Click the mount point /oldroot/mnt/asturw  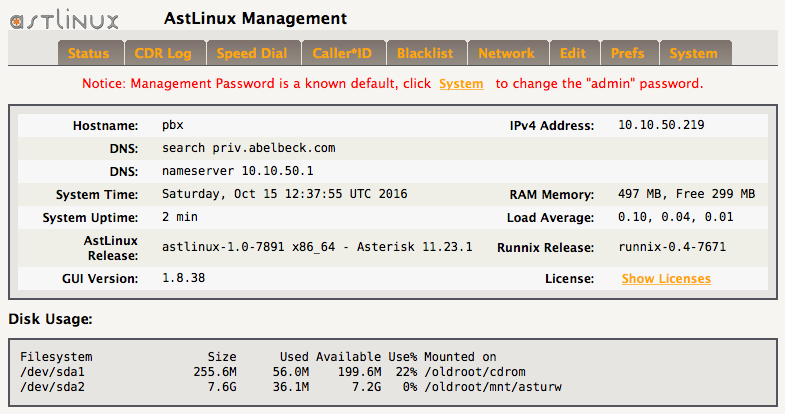coord(493,387)
